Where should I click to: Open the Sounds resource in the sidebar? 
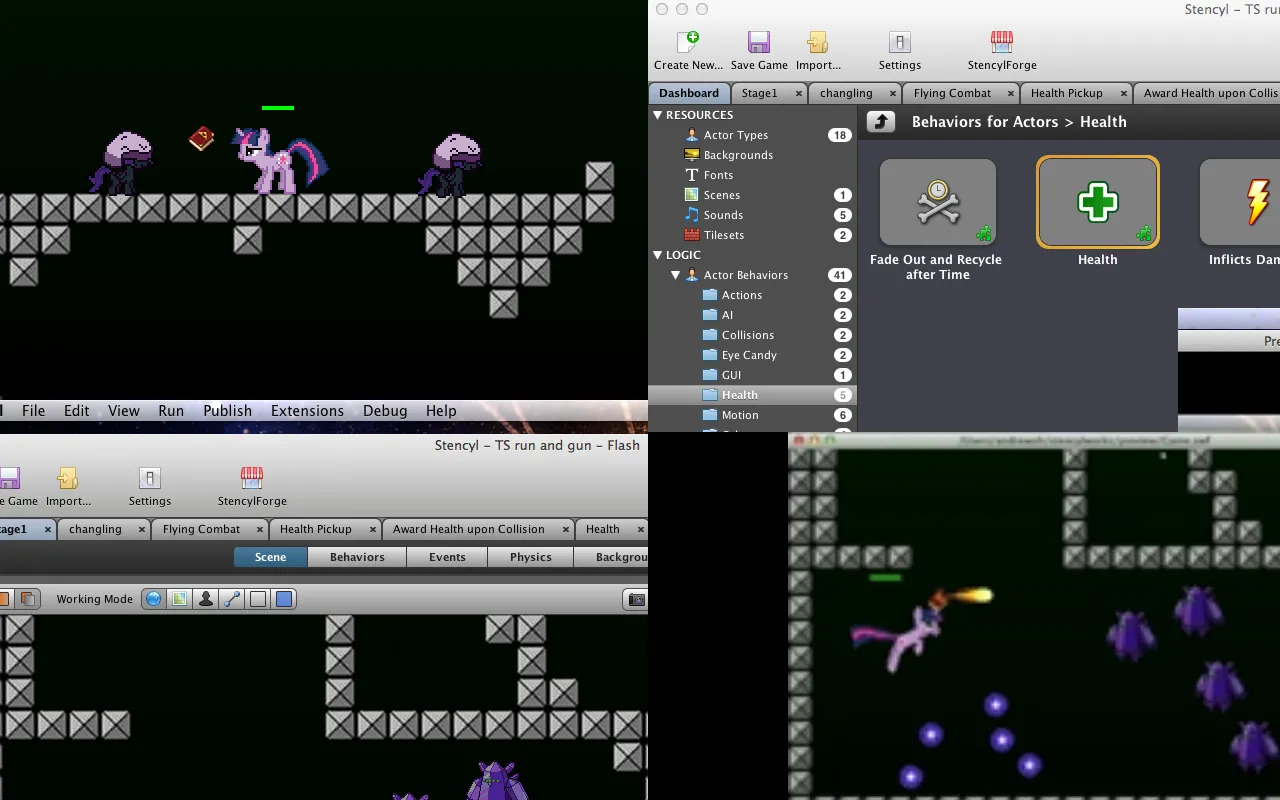tap(723, 215)
